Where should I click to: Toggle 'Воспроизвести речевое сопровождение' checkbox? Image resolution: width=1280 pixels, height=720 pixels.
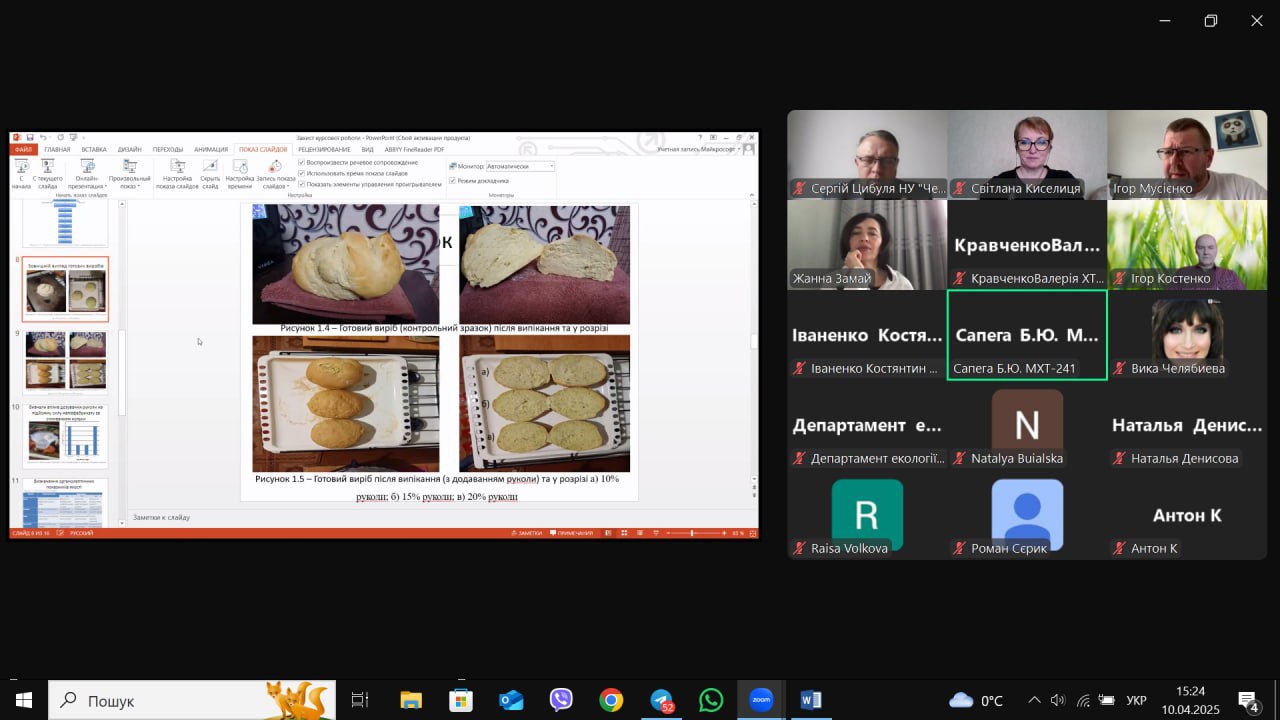point(302,162)
